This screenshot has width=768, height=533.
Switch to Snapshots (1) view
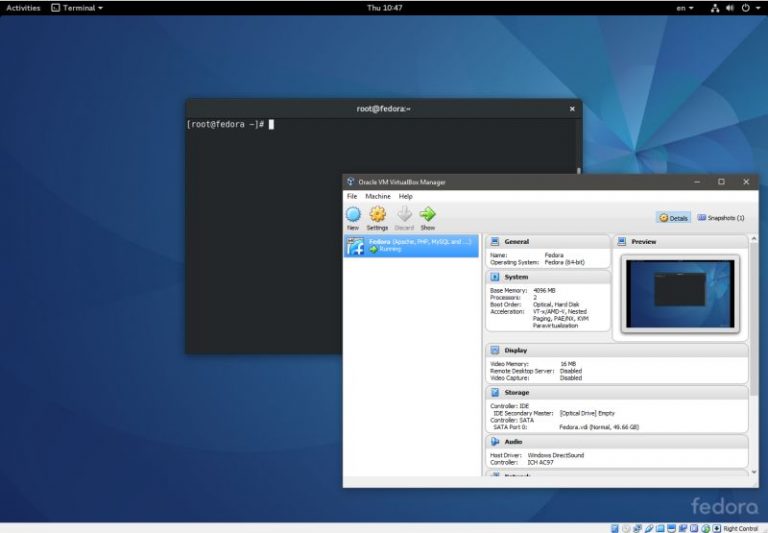(x=721, y=217)
